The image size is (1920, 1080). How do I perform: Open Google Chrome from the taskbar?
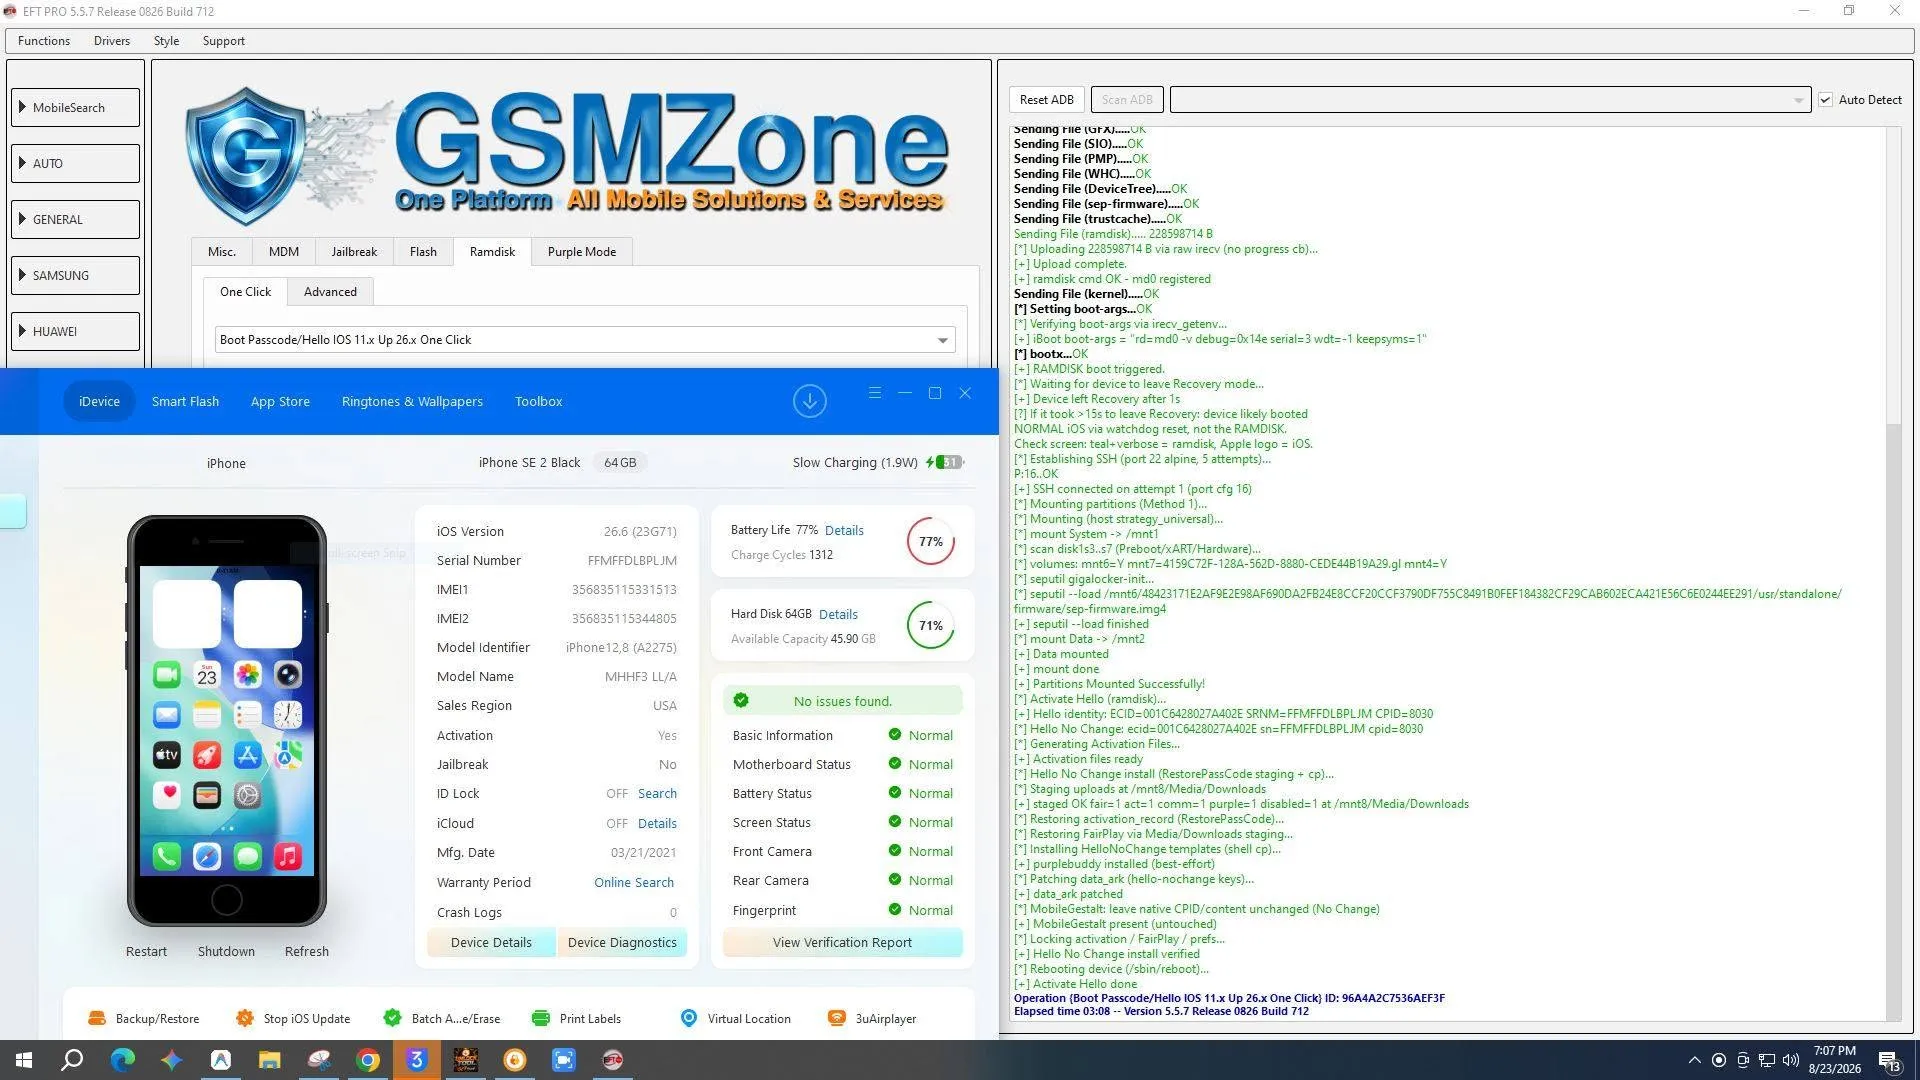click(x=368, y=1060)
